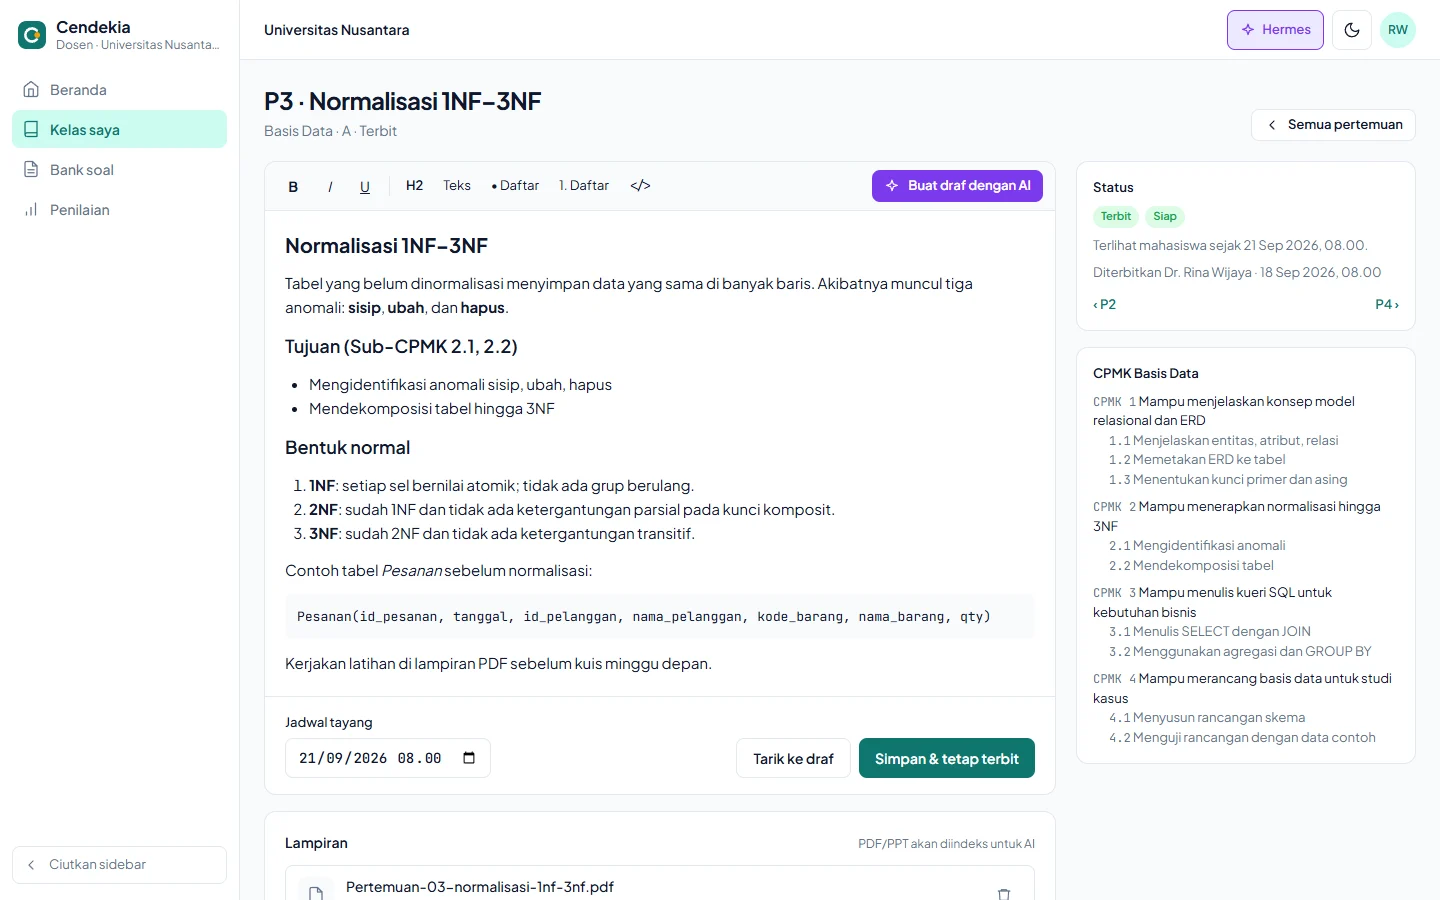Viewport: 1440px width, 900px height.
Task: Click sub-CPMK 3.1 Menulis SELECT dengan JOIN
Action: pos(1210,632)
